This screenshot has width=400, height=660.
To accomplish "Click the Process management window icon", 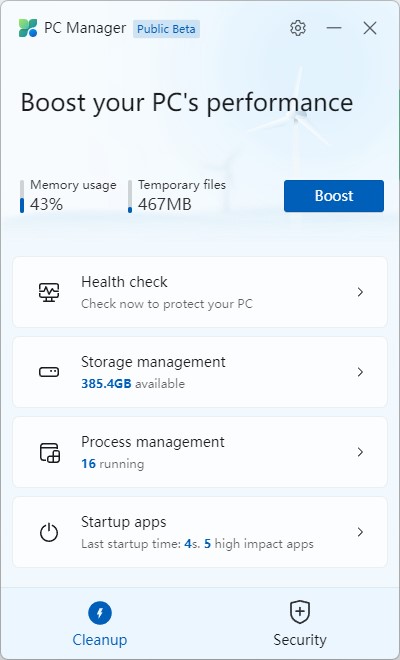I will click(x=50, y=452).
